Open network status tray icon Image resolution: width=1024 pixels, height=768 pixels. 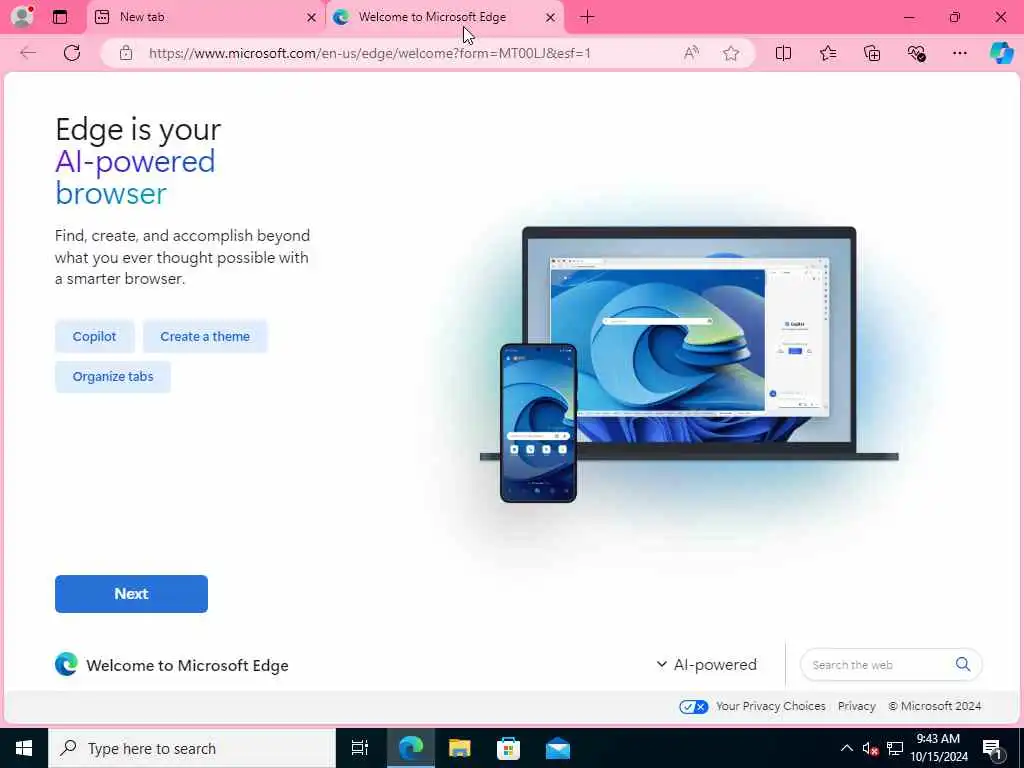895,748
